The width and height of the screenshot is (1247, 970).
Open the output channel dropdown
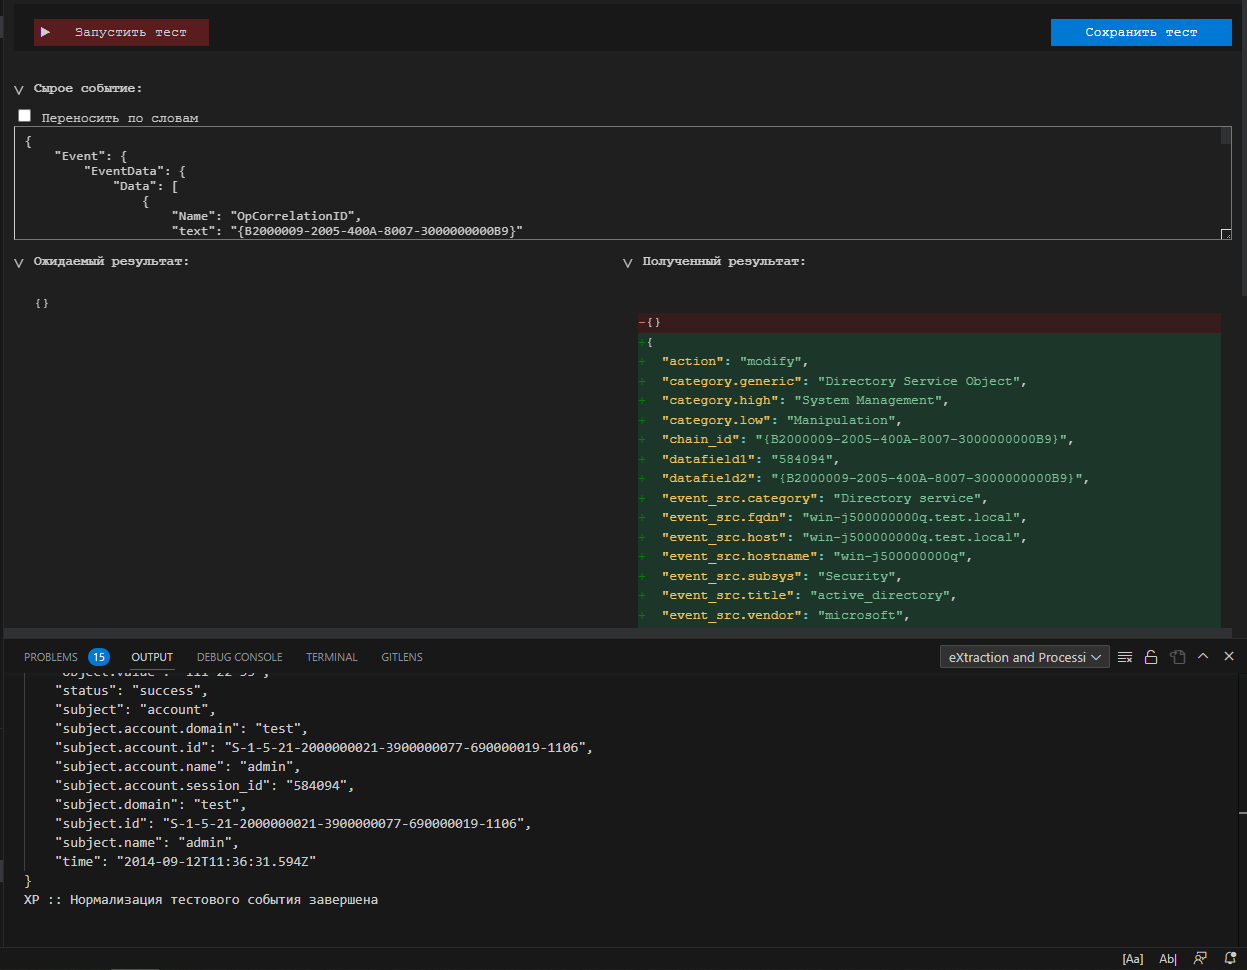coord(1023,656)
